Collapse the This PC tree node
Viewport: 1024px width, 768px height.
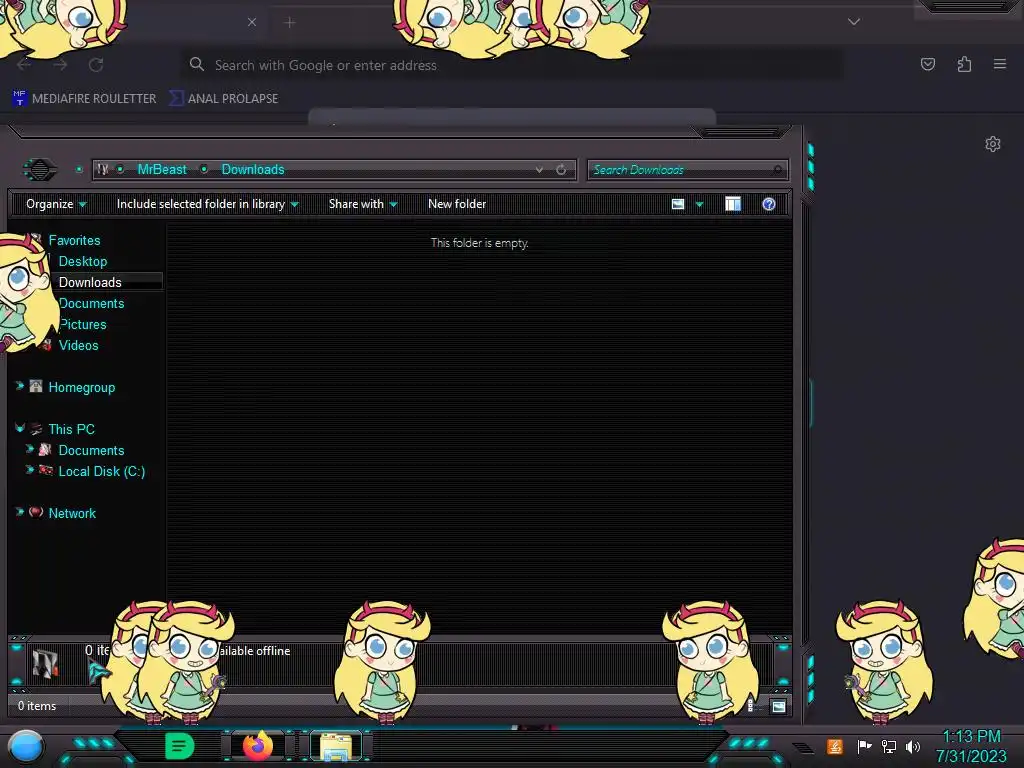[x=20, y=428]
